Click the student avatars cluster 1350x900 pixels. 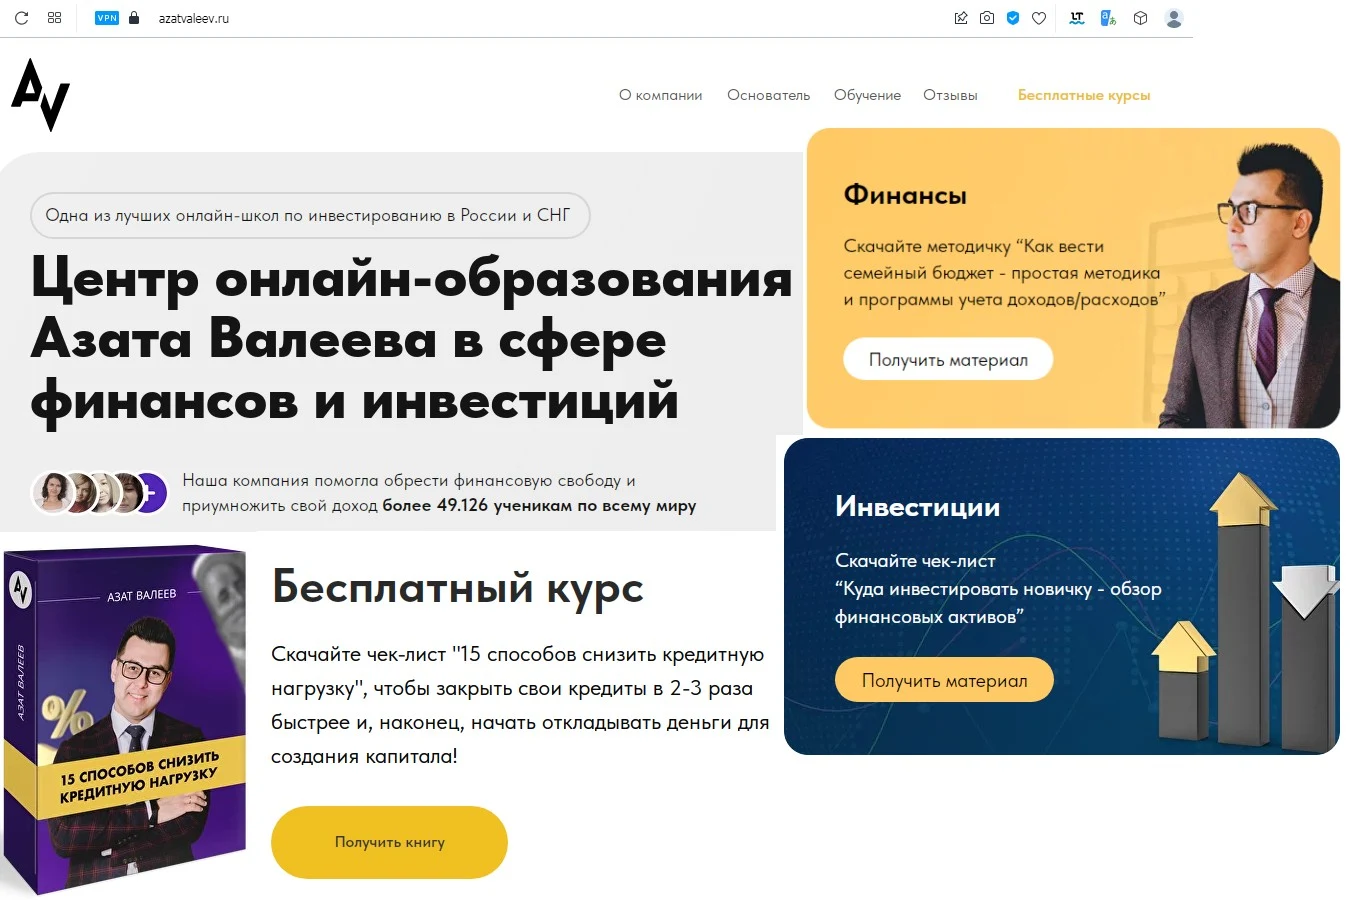coord(100,492)
